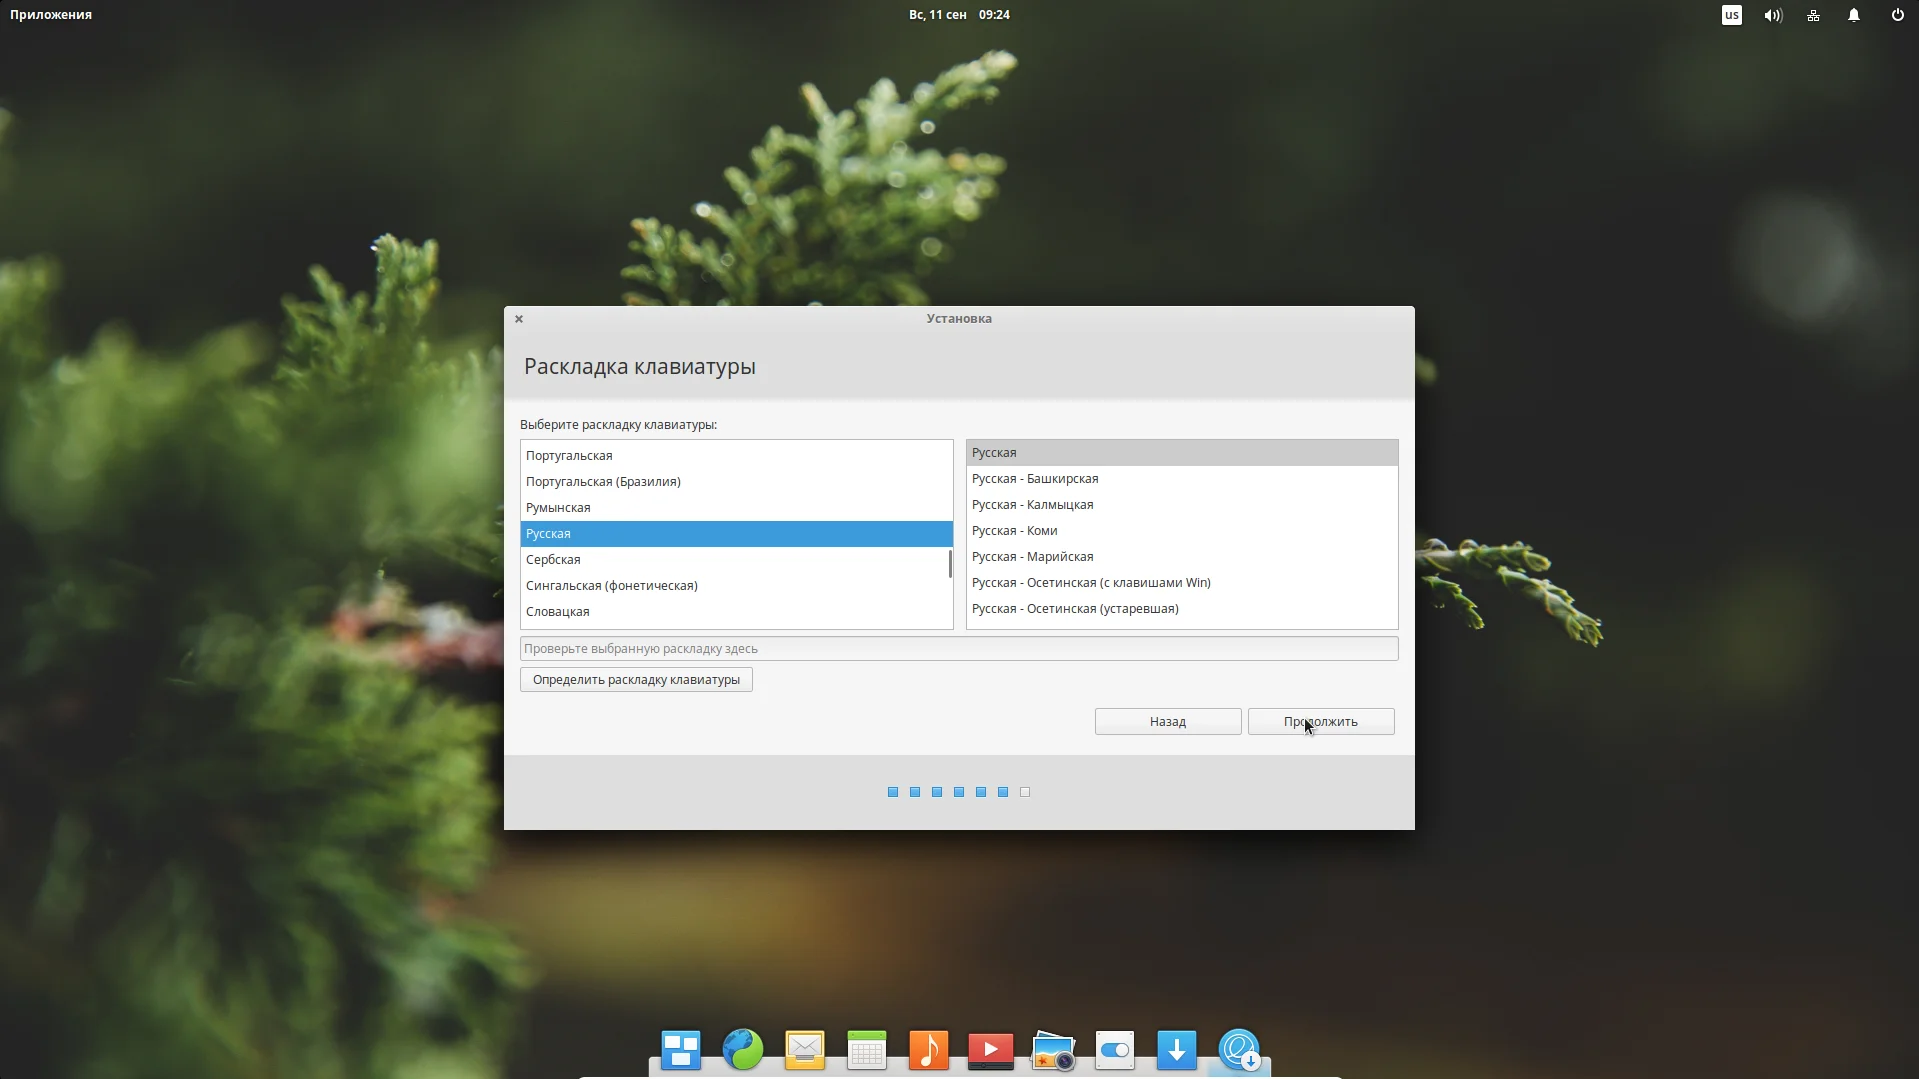Viewport: 1919px width, 1079px height.
Task: Select Русская - Осетинская (устаревшая) variant
Action: pos(1182,609)
